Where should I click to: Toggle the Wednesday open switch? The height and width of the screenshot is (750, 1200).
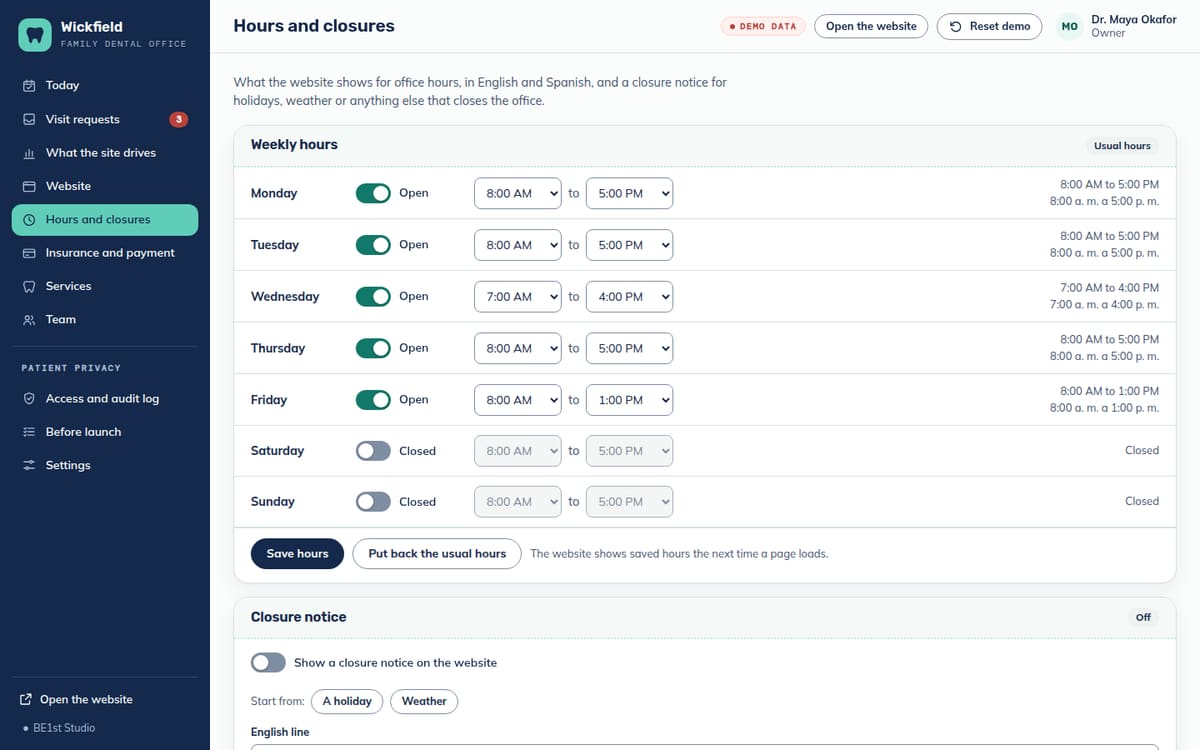373,296
